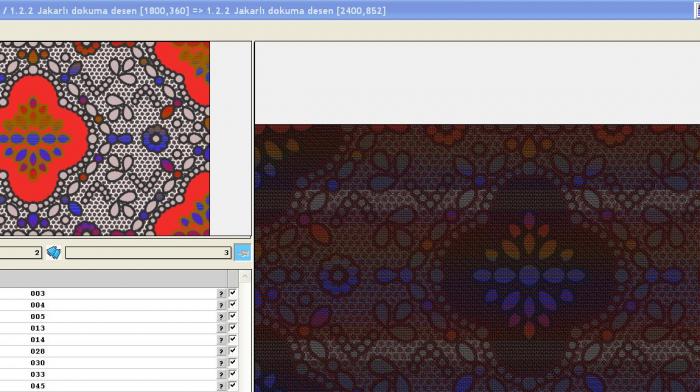Disable the checkbox for row 033
700x392 pixels.
click(x=233, y=374)
